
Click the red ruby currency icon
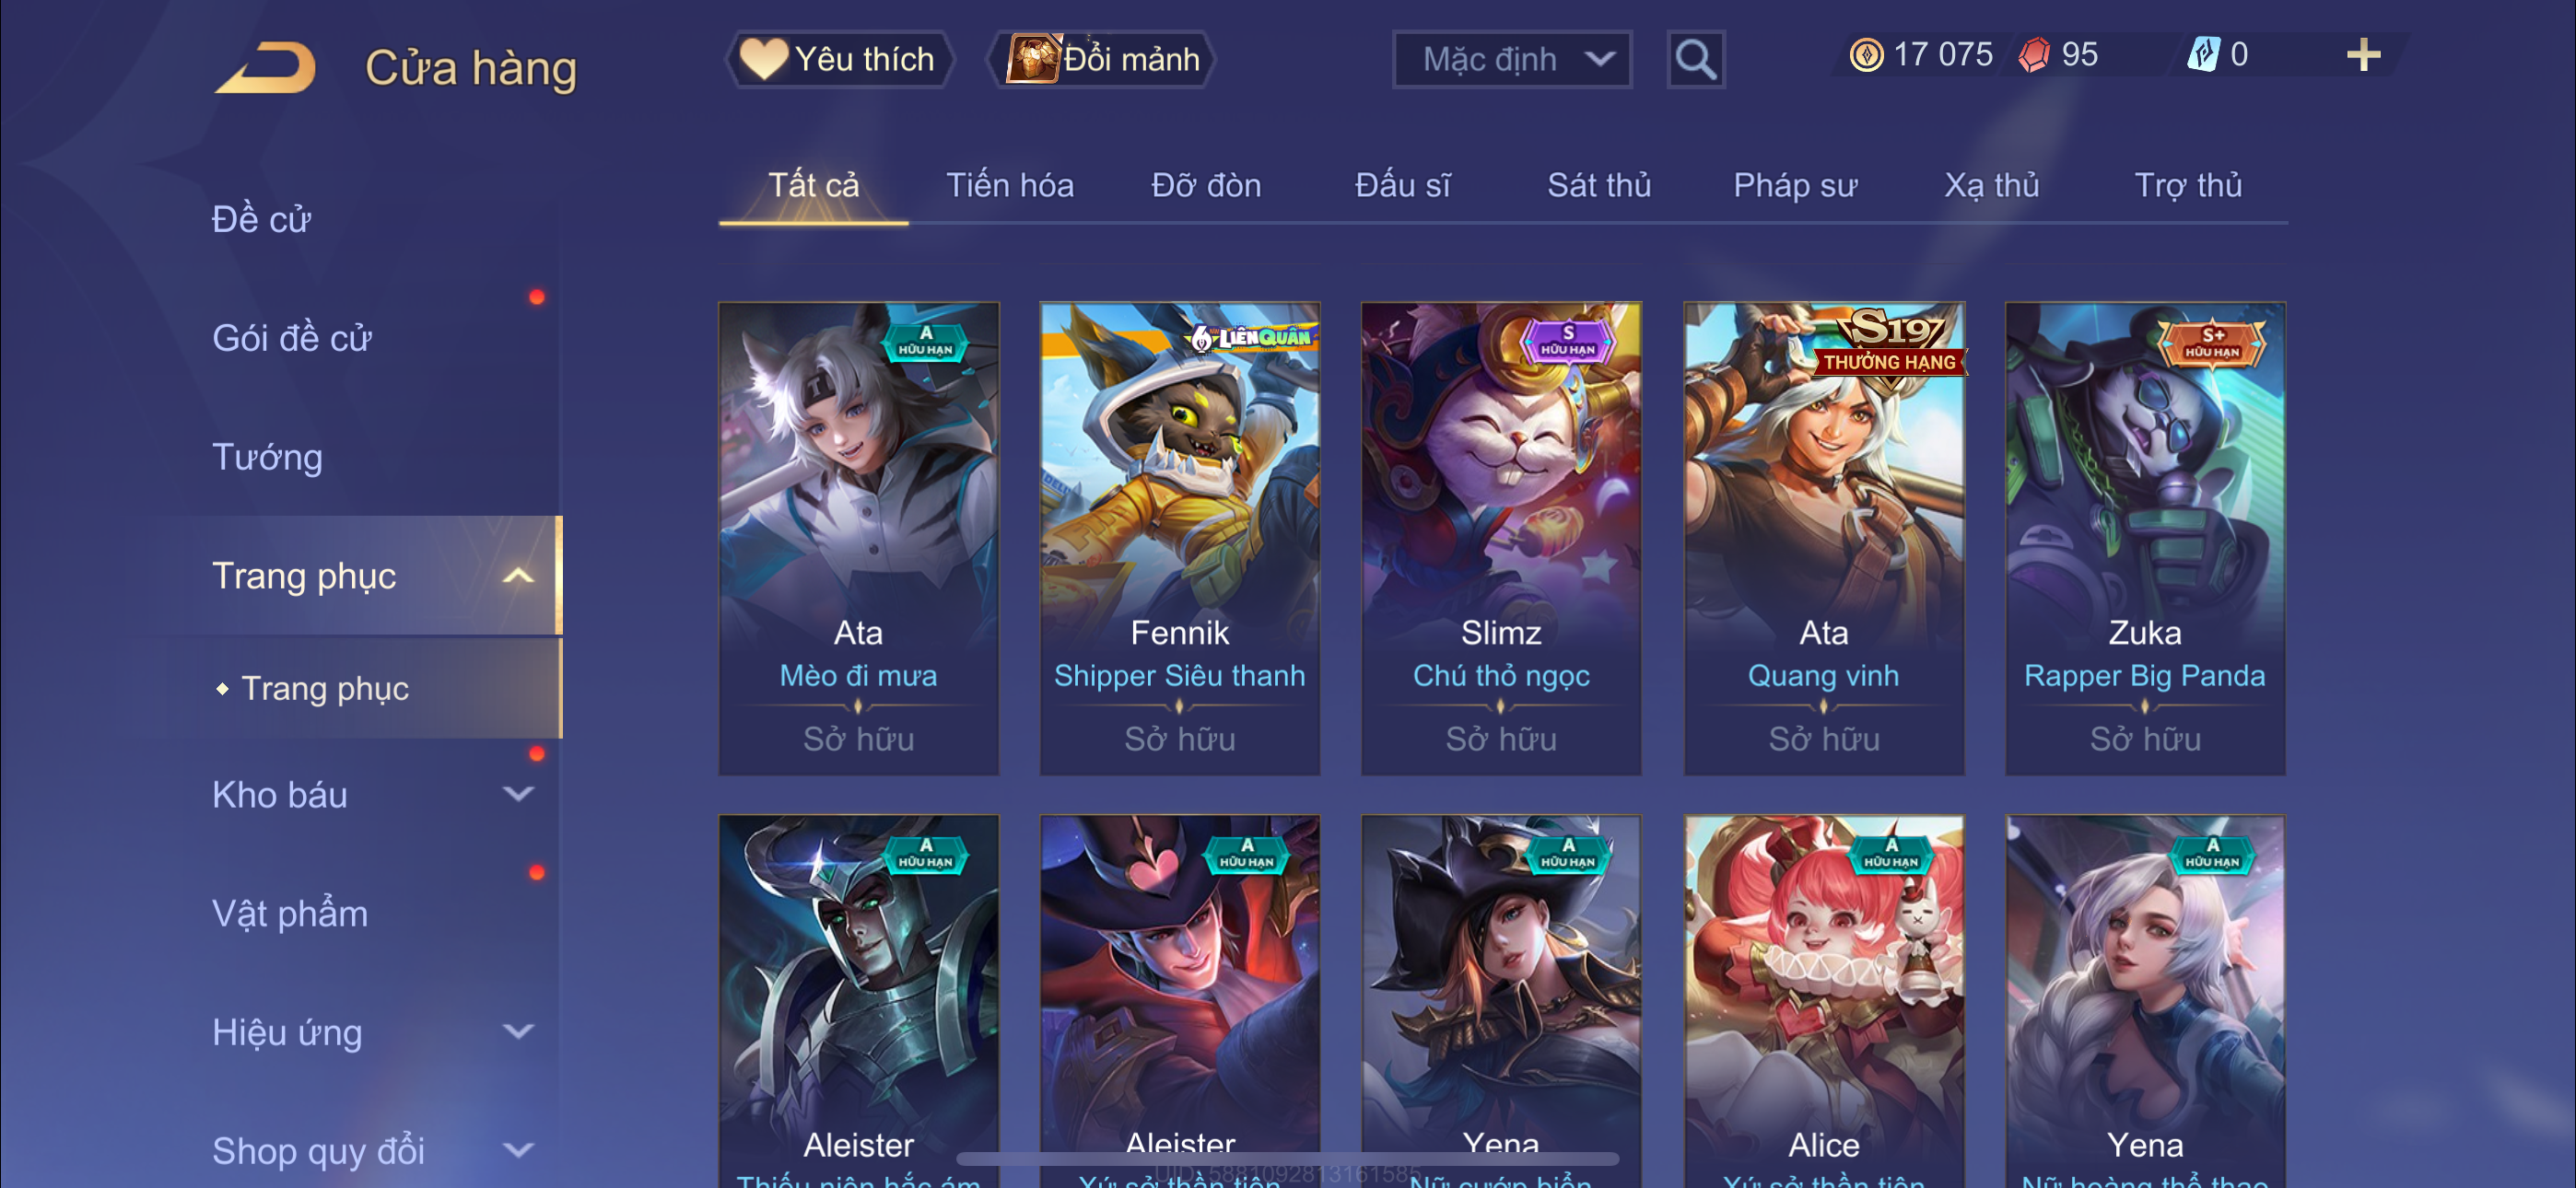tap(2034, 55)
